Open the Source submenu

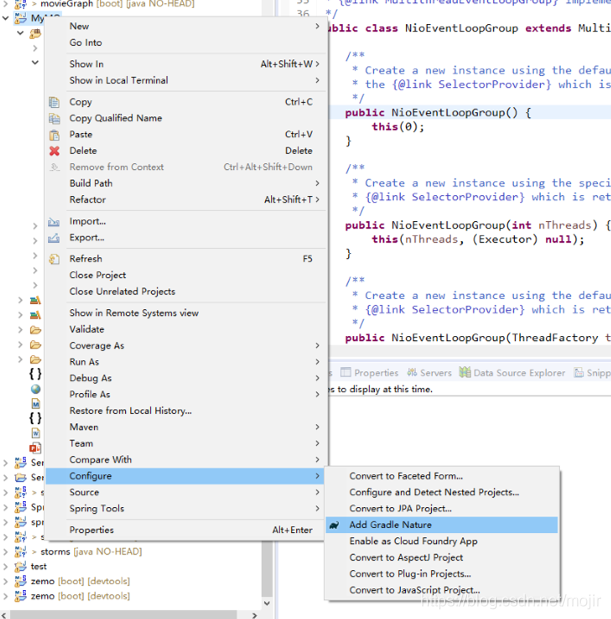[x=186, y=492]
